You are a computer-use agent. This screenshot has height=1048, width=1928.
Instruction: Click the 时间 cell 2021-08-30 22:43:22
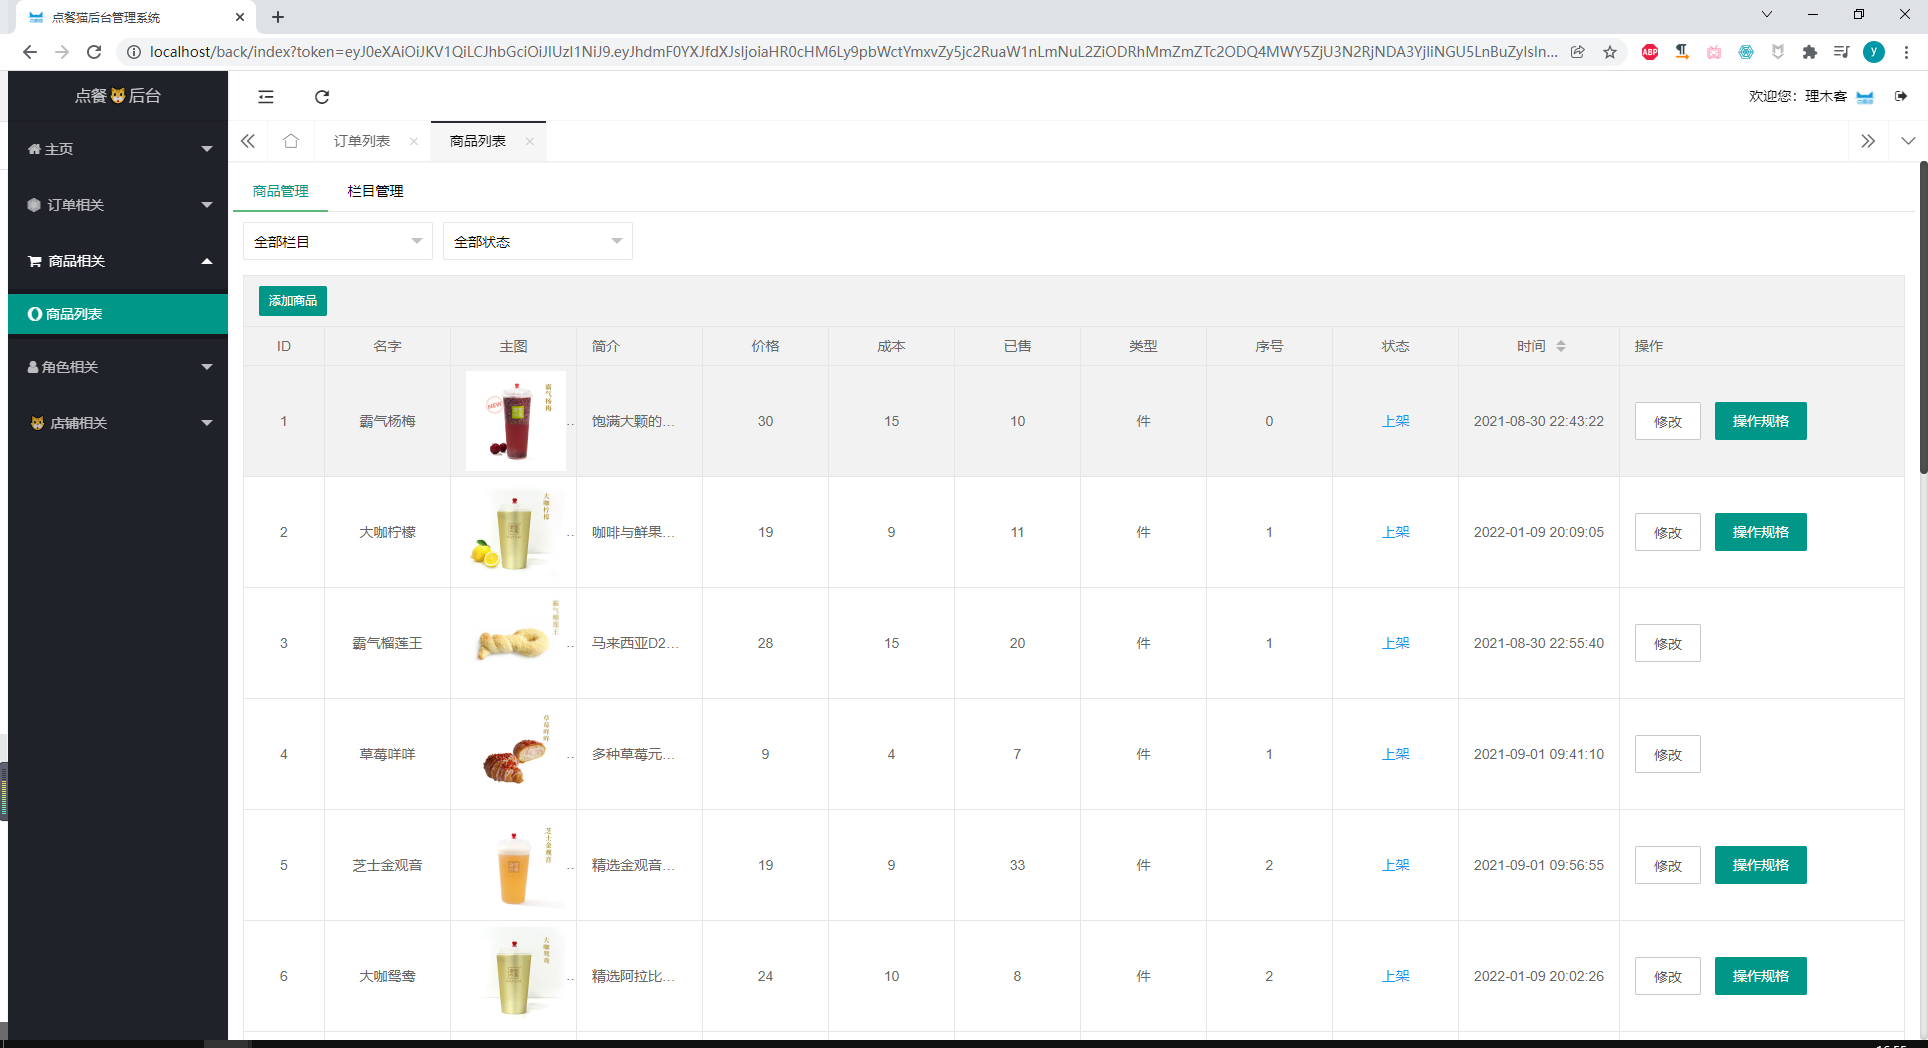[1539, 421]
